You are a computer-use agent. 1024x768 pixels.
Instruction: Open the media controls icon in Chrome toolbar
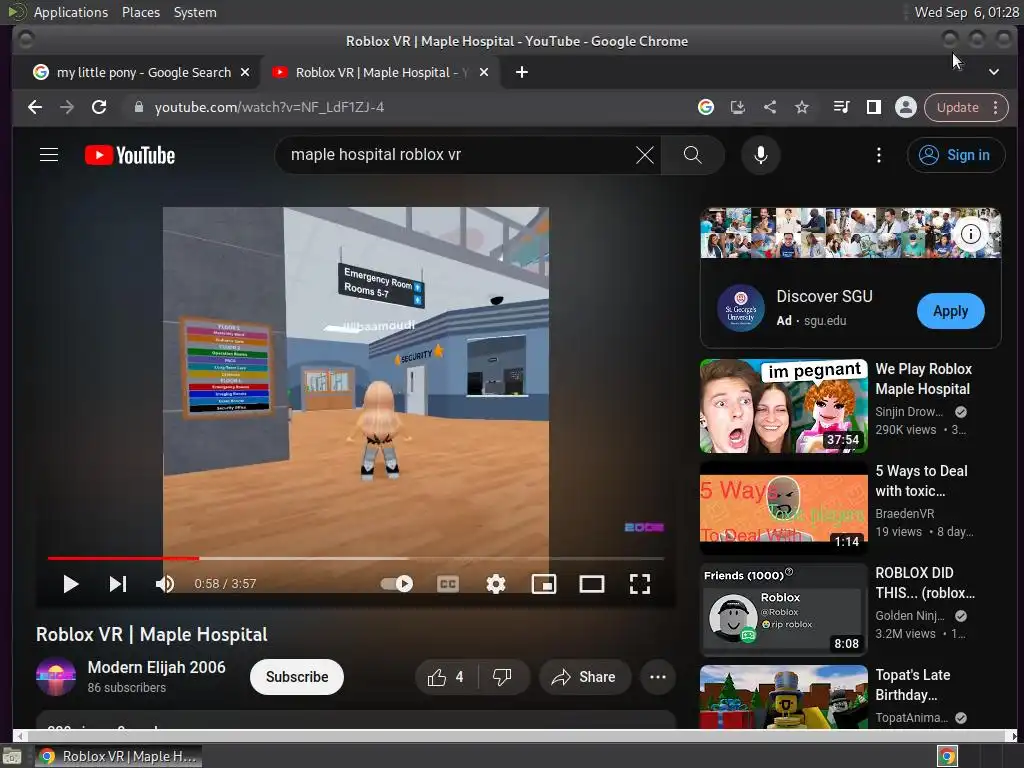(x=842, y=107)
